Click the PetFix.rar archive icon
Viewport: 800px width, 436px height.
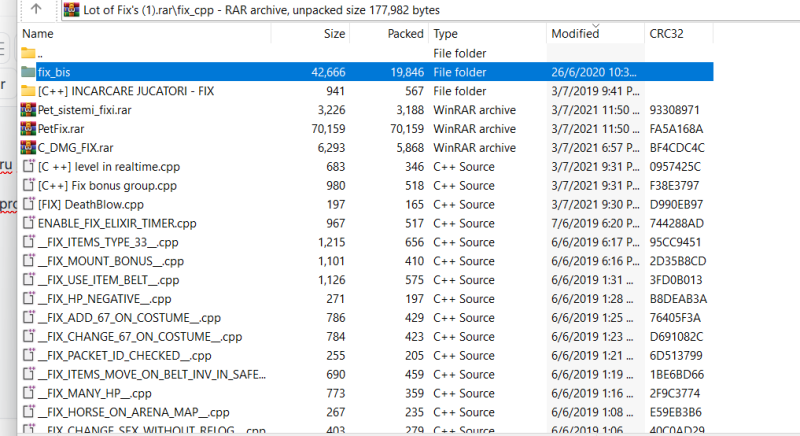click(28, 129)
